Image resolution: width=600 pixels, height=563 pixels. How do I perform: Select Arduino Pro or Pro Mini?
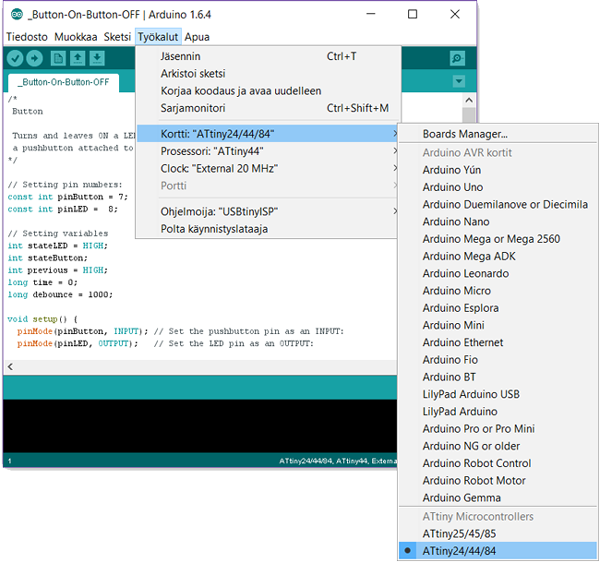coord(498,429)
